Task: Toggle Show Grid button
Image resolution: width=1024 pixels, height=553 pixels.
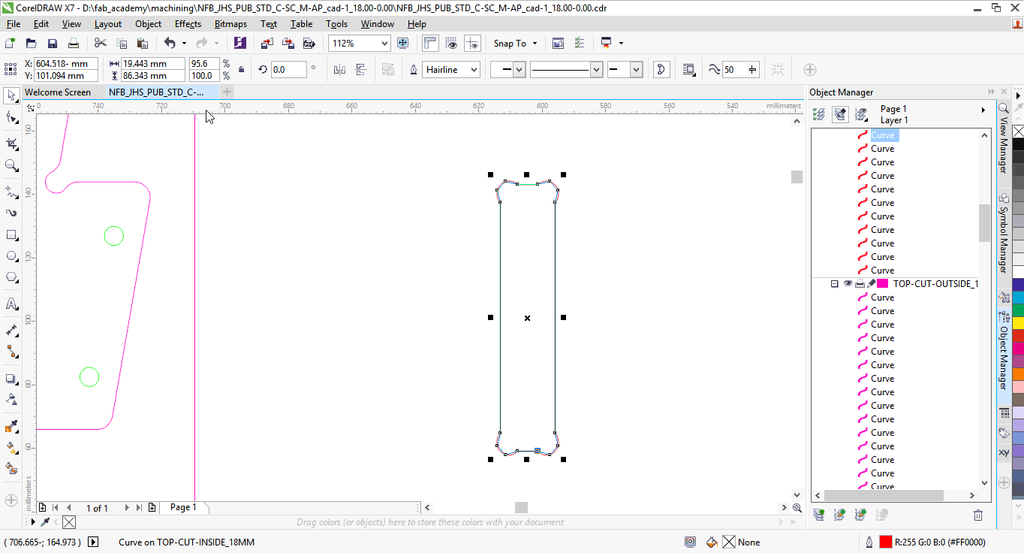Action: pos(451,43)
